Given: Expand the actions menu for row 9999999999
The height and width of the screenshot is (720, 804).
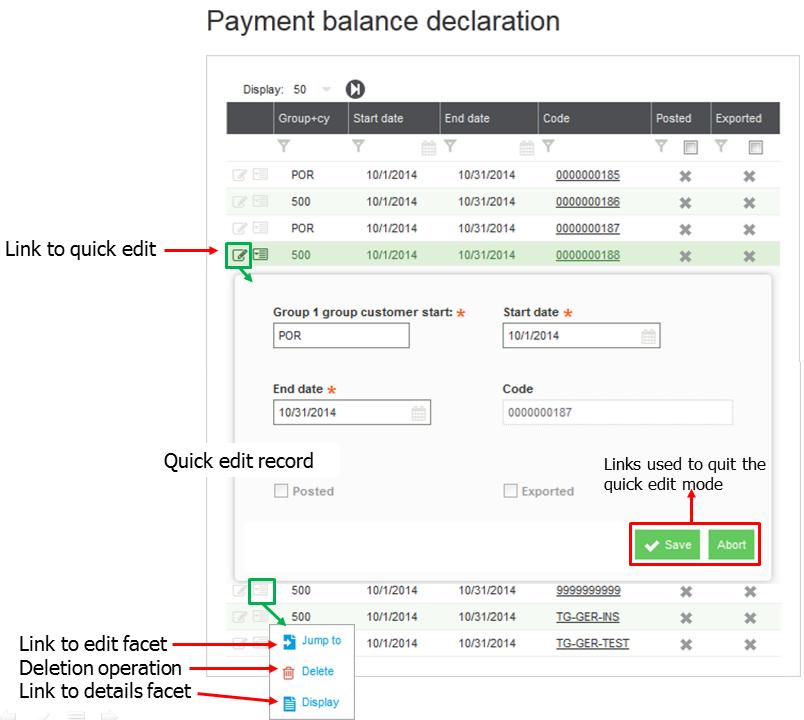Looking at the screenshot, I should tap(260, 591).
